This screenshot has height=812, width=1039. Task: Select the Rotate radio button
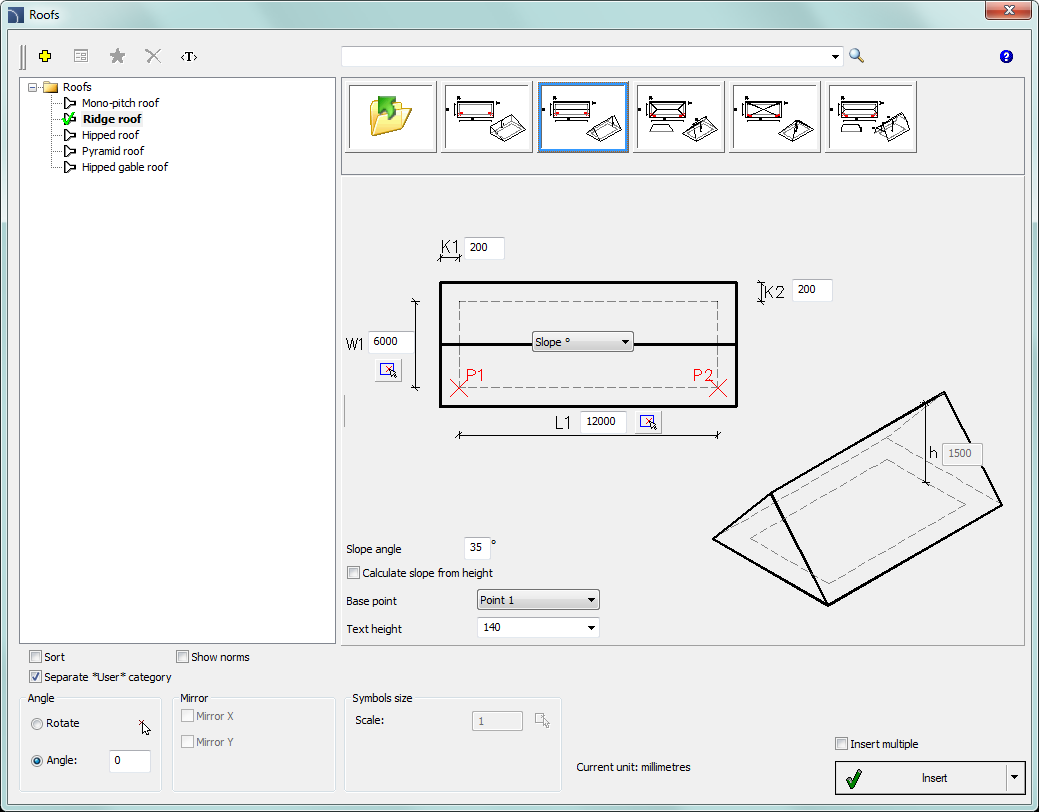coord(37,724)
